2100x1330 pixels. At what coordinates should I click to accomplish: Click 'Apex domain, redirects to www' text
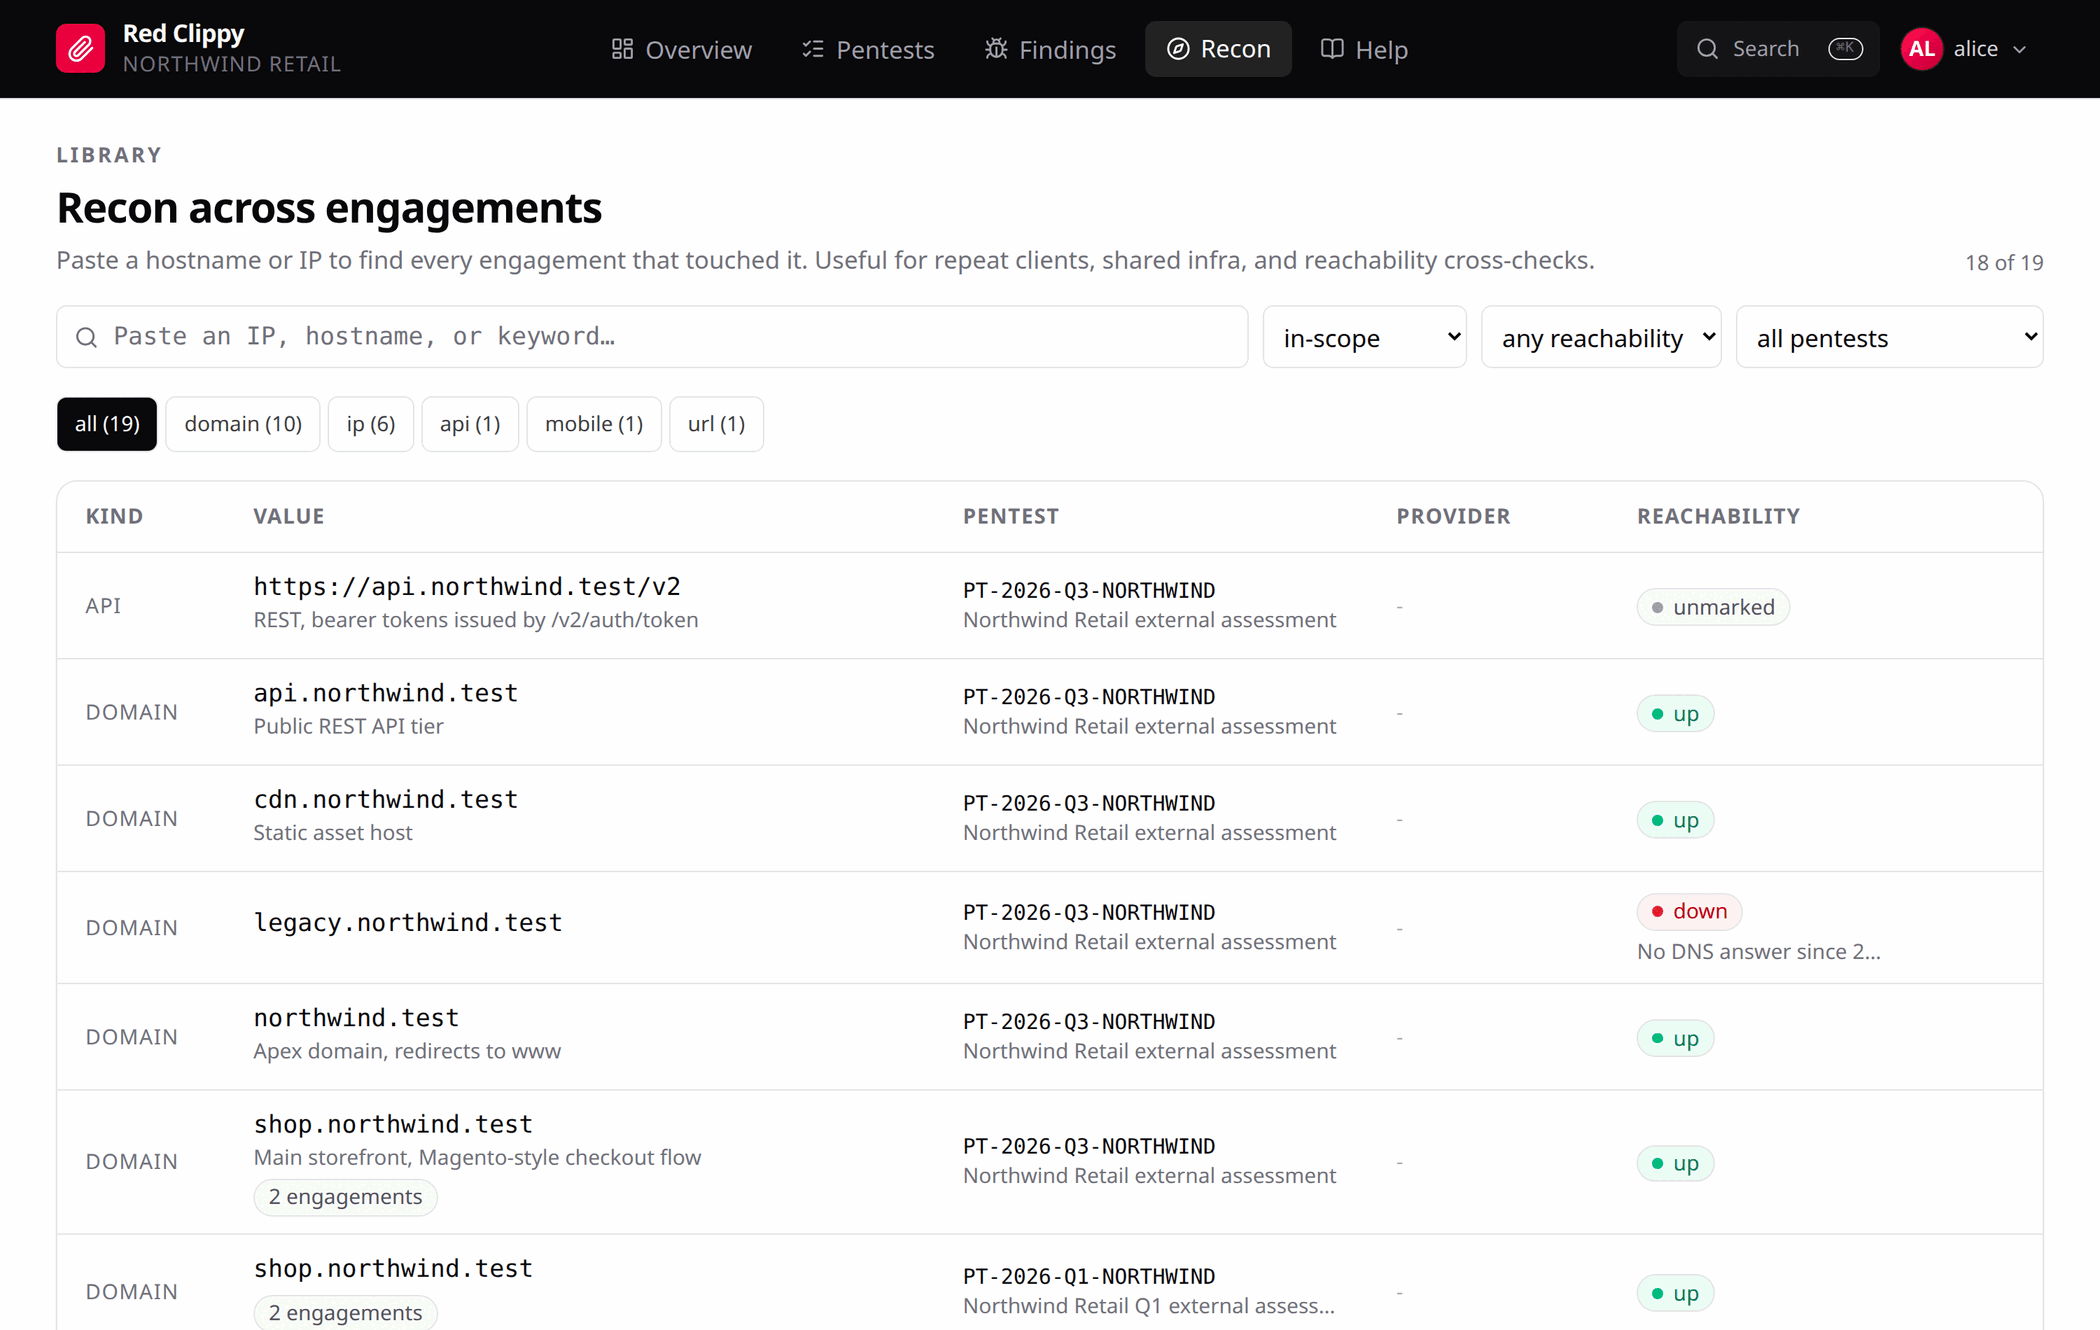tap(407, 1052)
